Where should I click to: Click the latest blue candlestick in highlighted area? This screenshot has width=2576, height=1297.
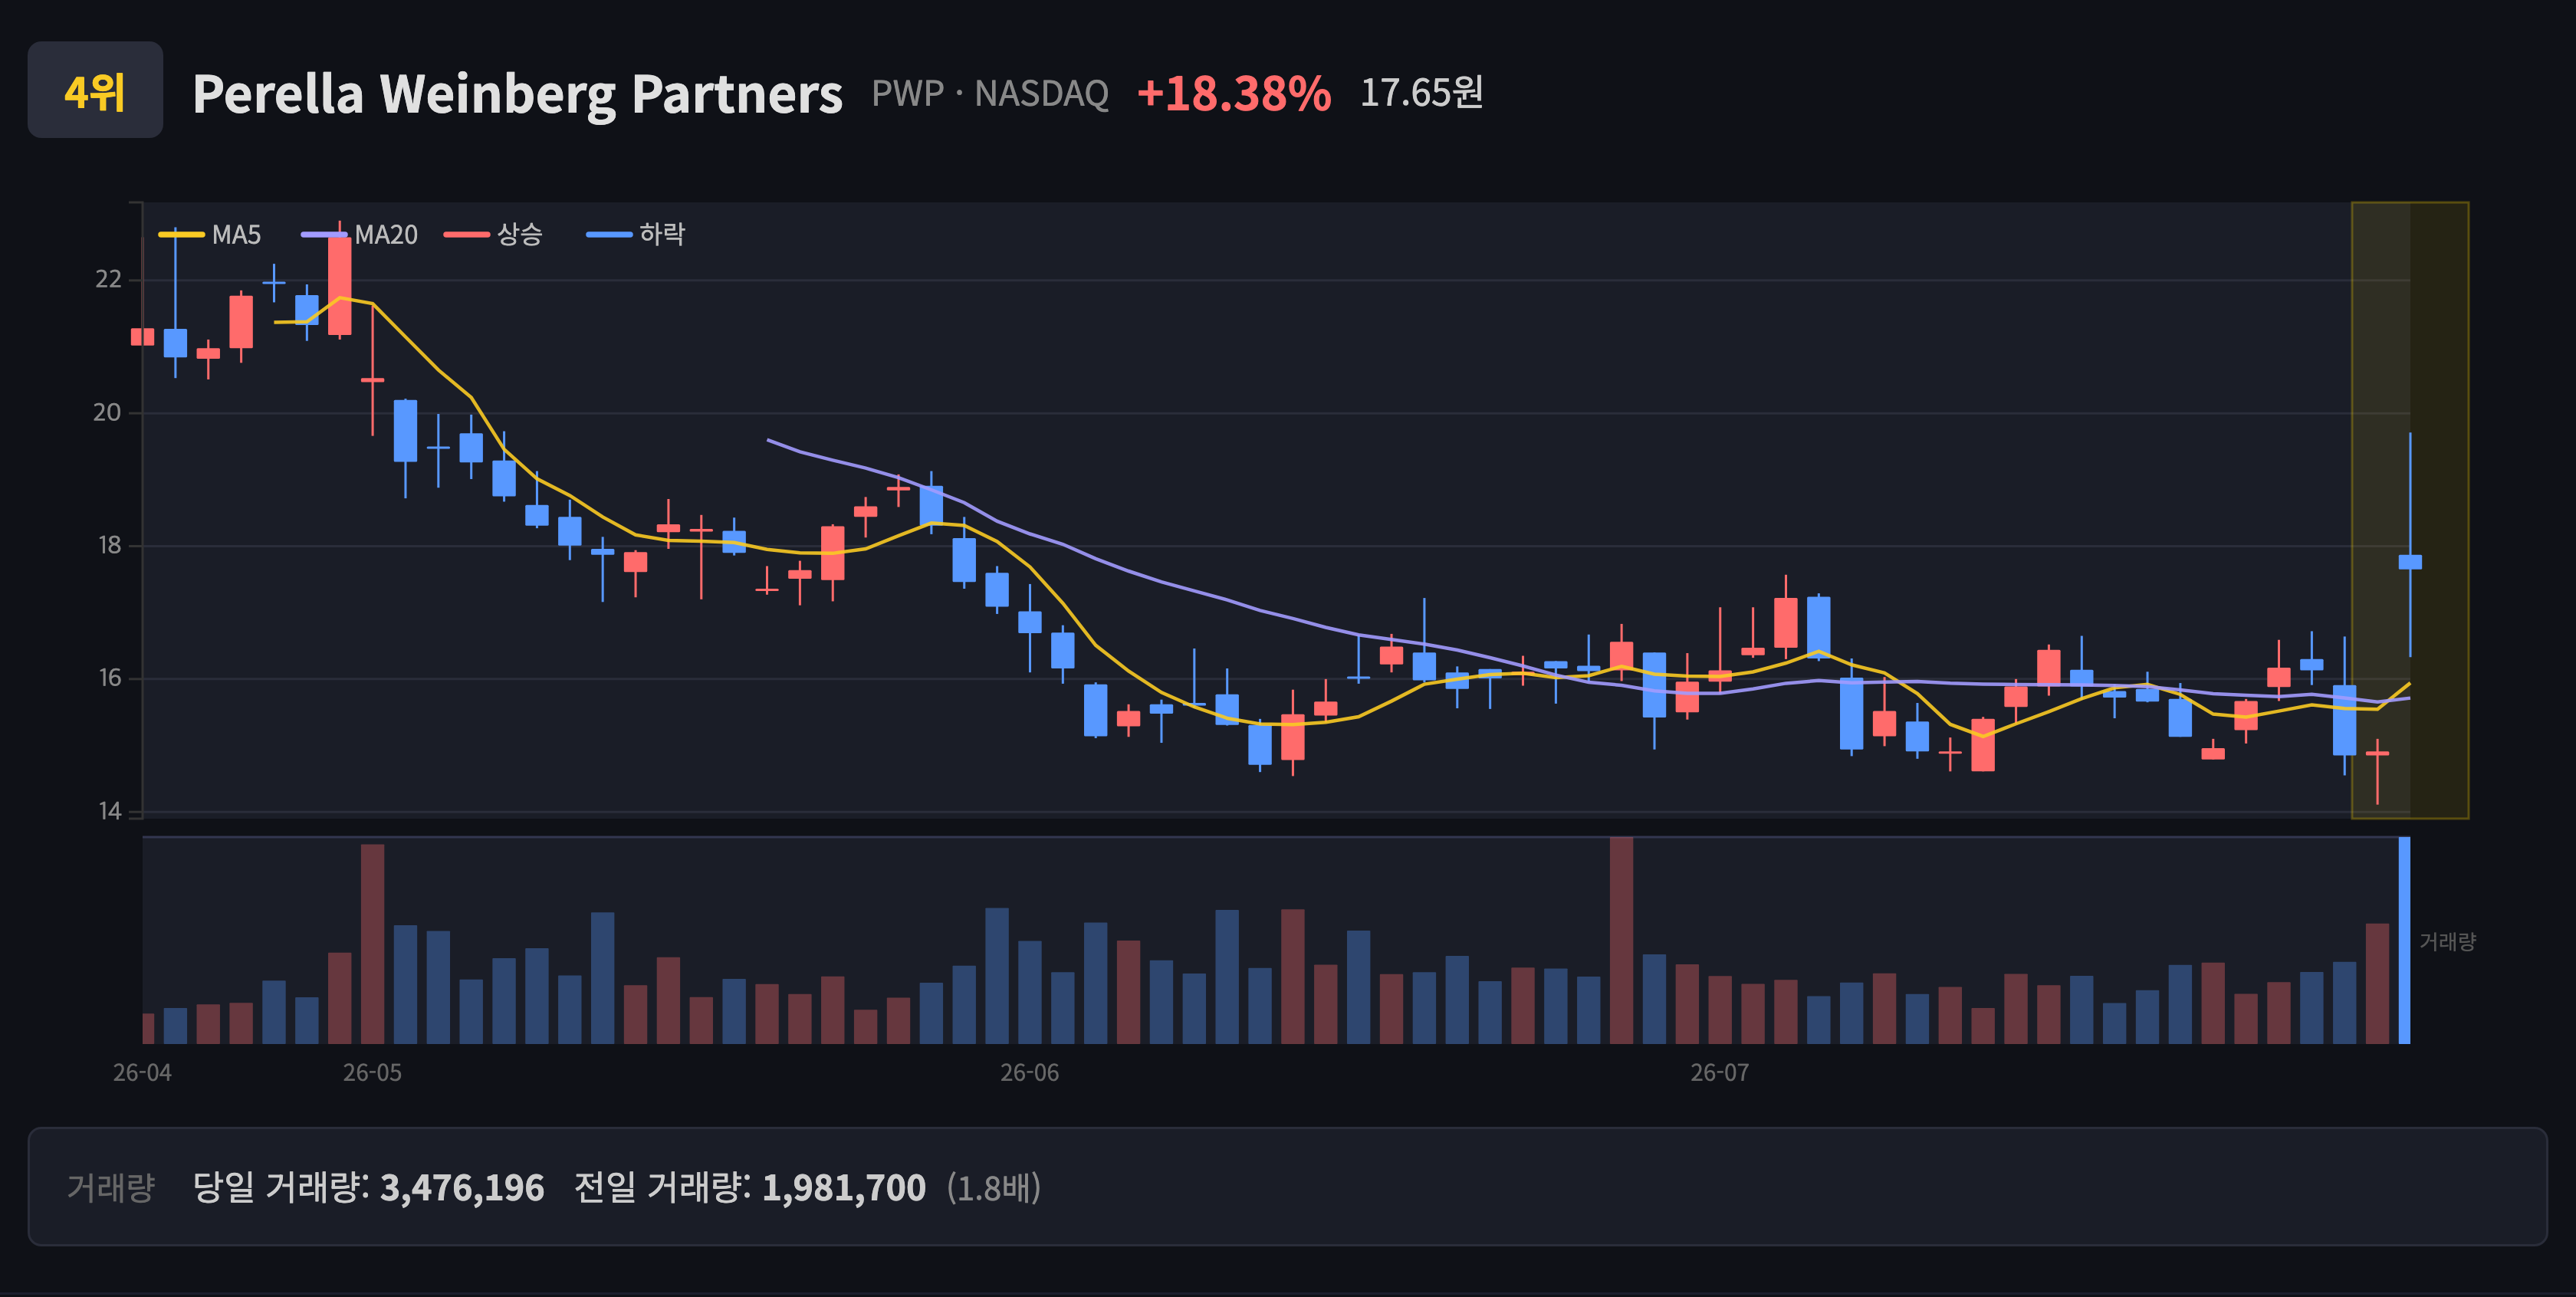click(2410, 562)
